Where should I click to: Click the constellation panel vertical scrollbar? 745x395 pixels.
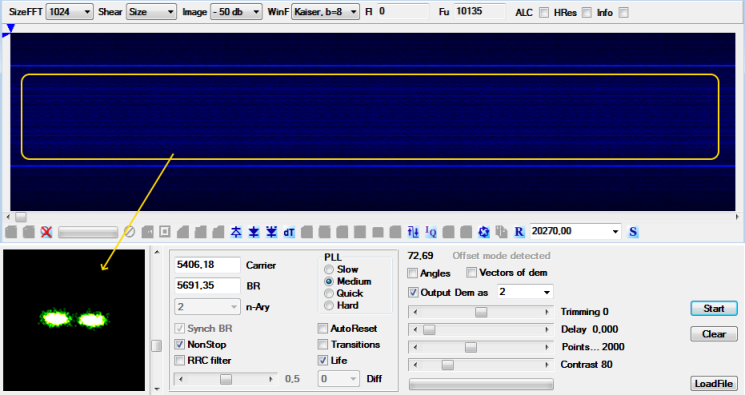pos(156,320)
